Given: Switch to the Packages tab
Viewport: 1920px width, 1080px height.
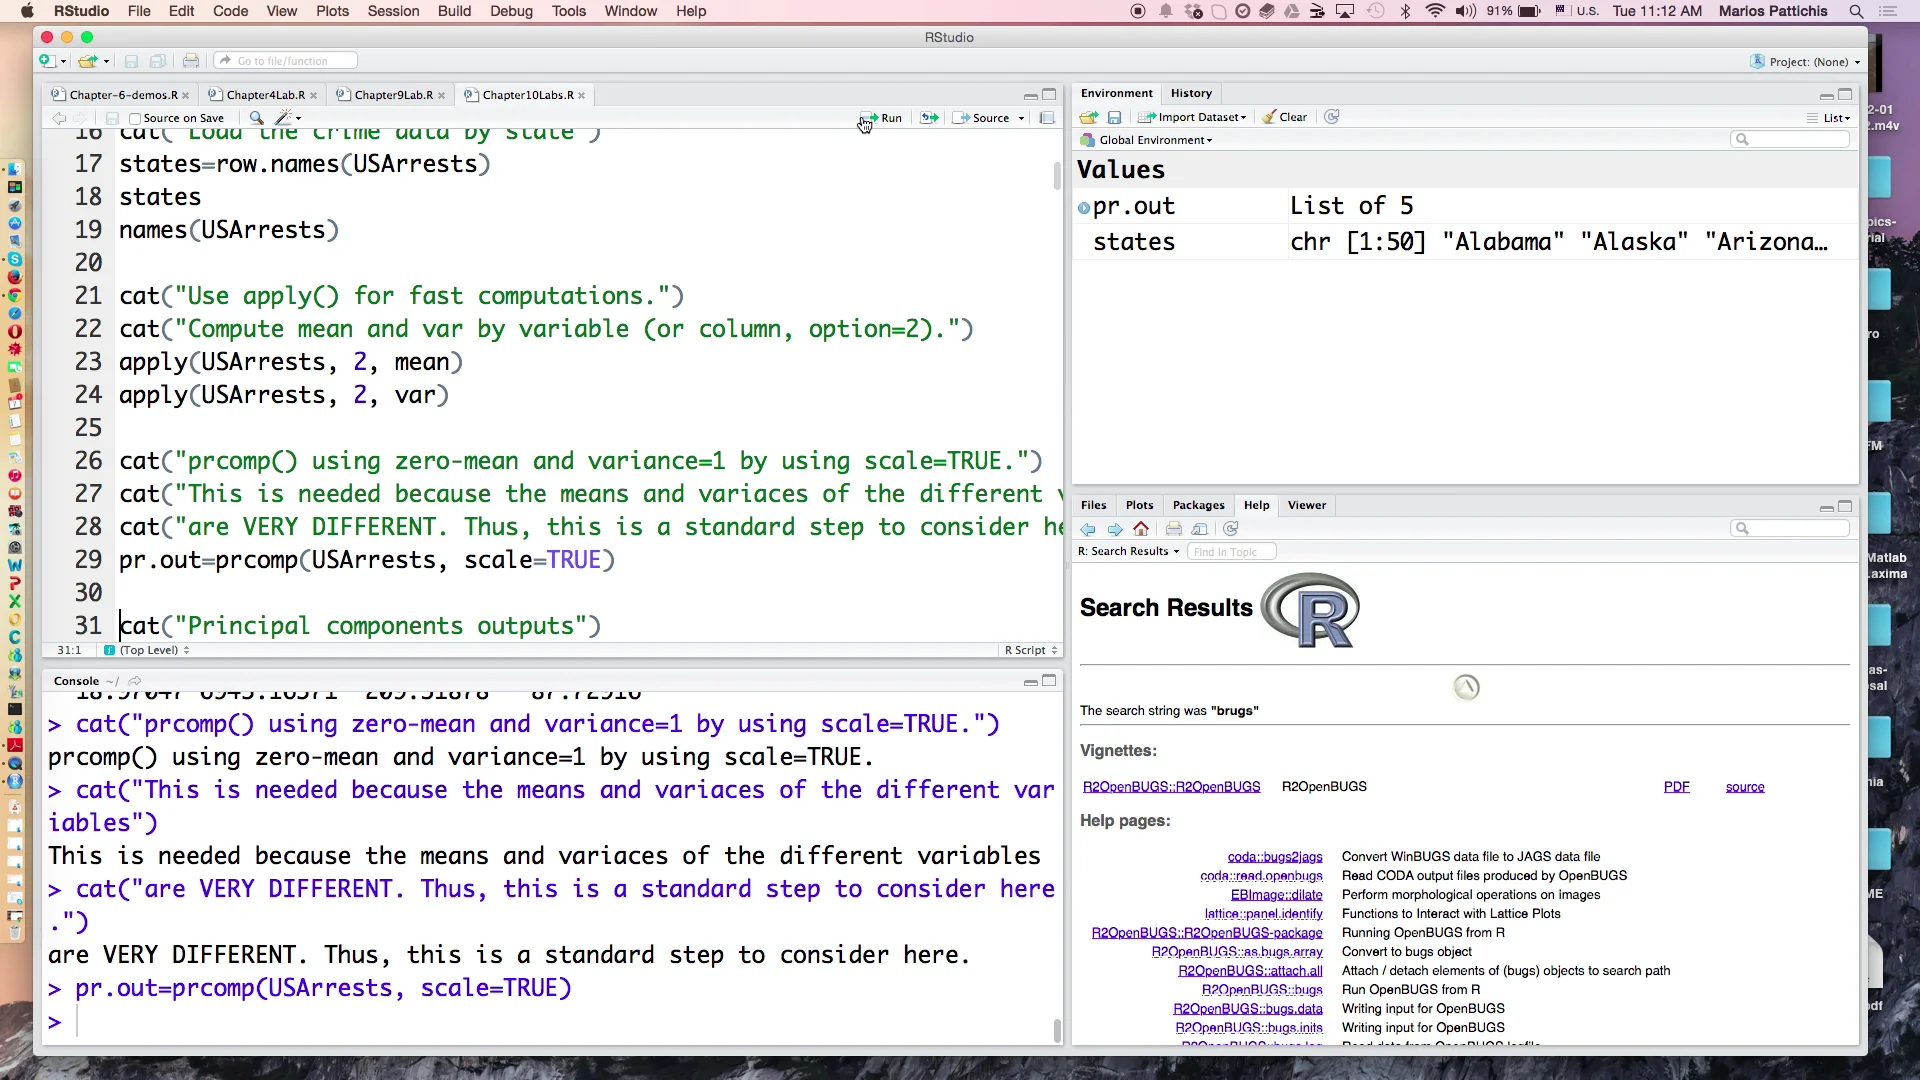Looking at the screenshot, I should (x=1198, y=505).
